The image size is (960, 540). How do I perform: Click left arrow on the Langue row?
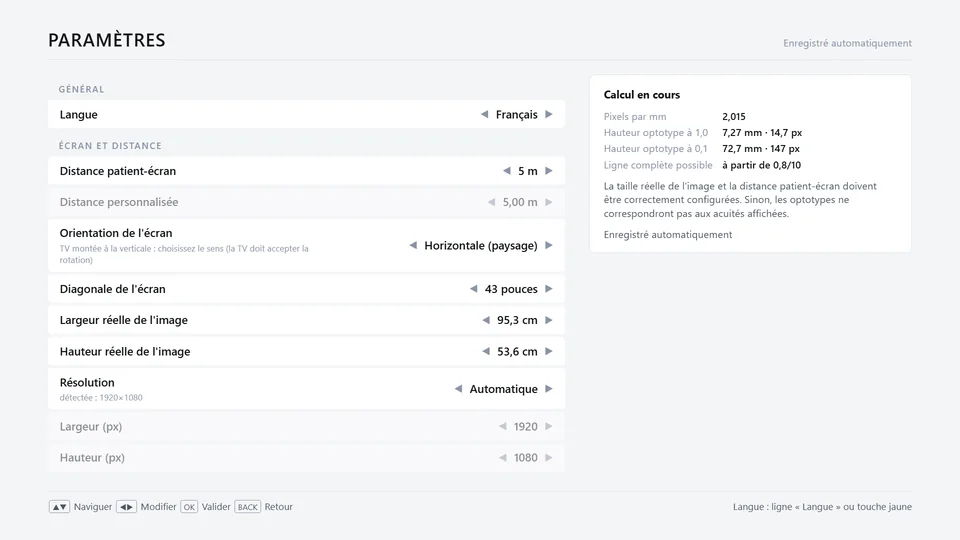click(484, 114)
